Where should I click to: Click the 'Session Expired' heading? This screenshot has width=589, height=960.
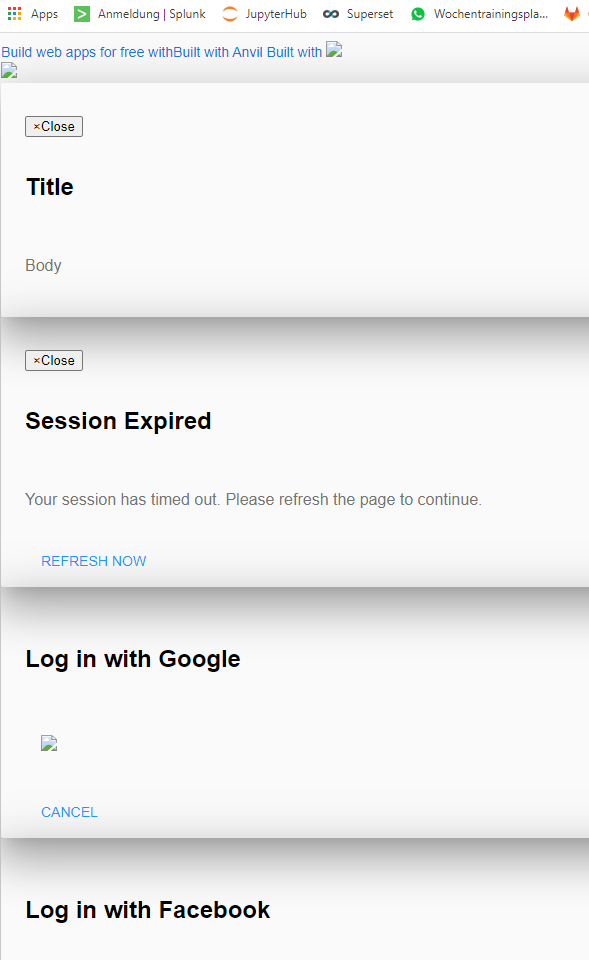(118, 421)
